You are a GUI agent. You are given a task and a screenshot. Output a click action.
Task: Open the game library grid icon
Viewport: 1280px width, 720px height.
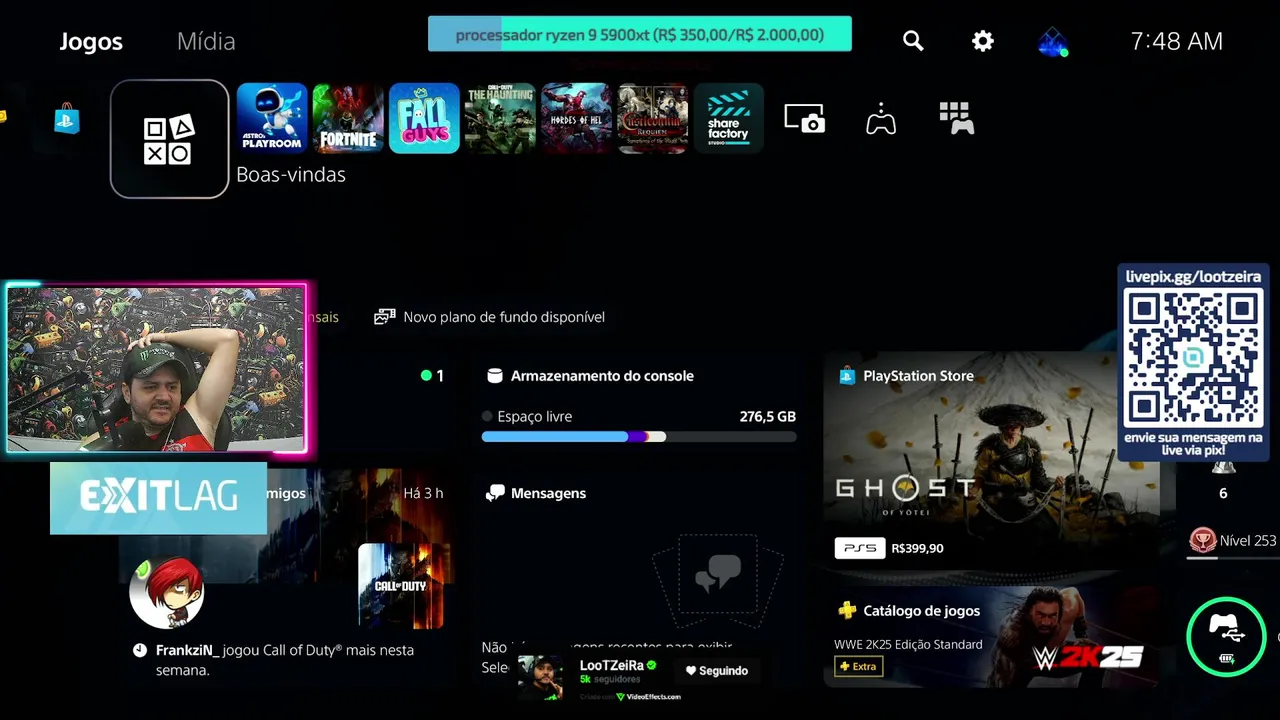[957, 118]
